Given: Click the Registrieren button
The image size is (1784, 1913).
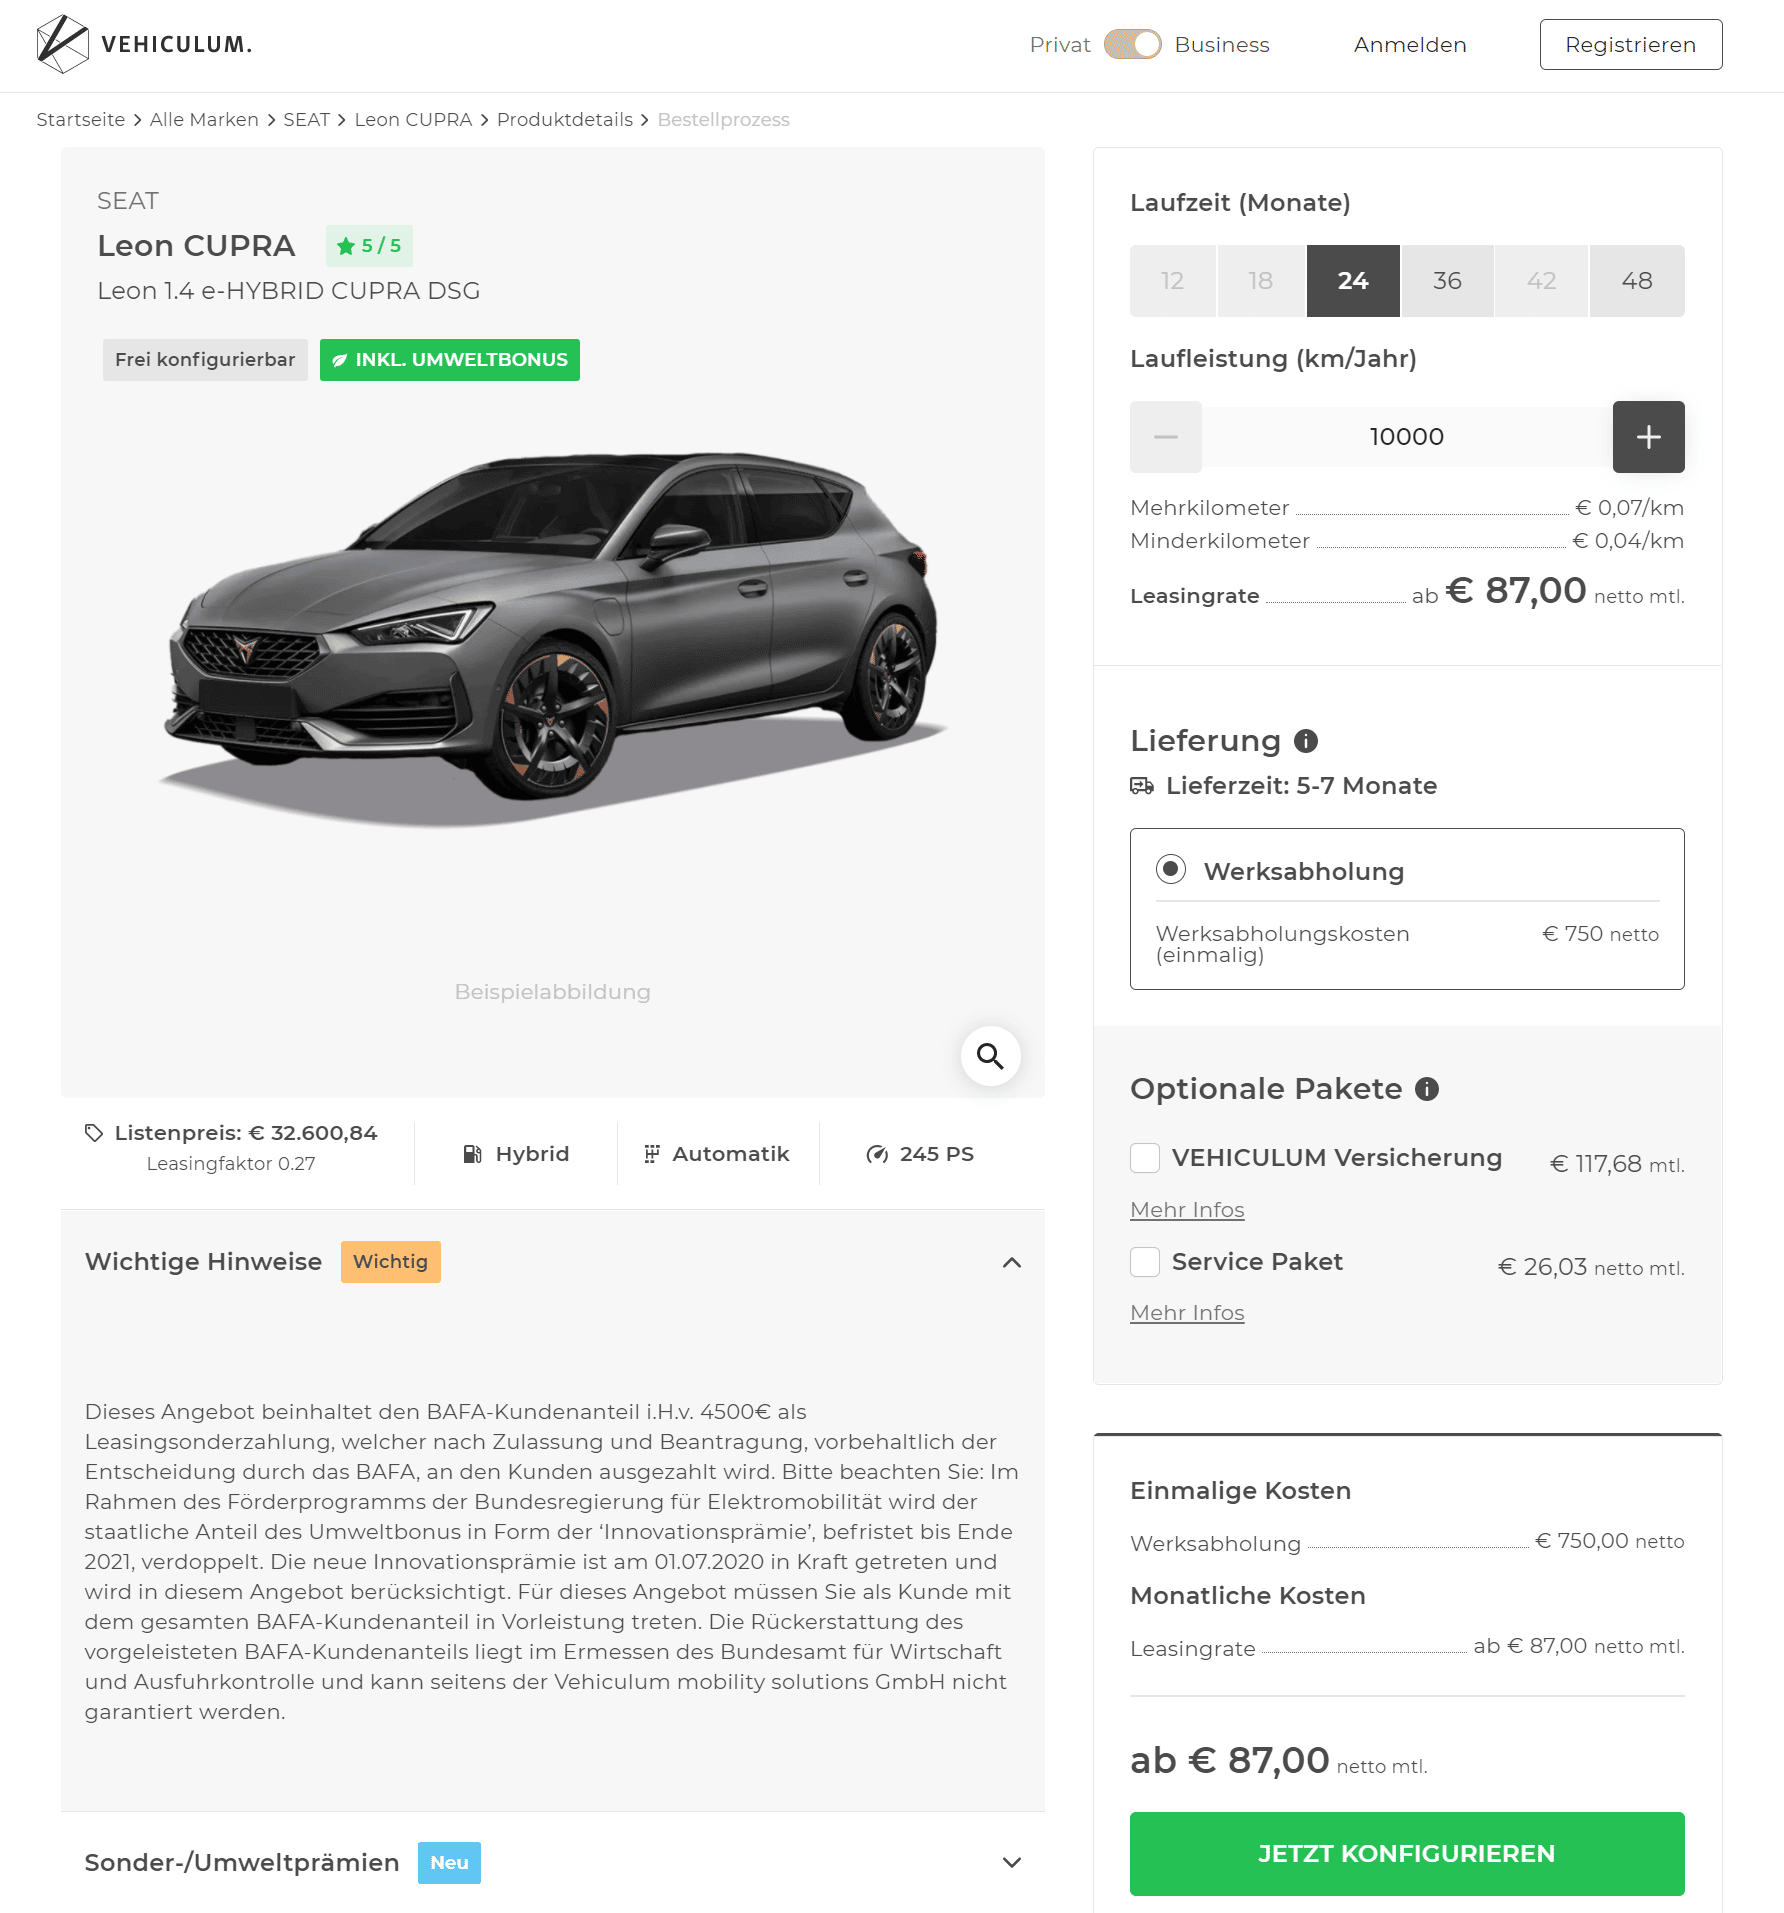Looking at the screenshot, I should 1631,45.
